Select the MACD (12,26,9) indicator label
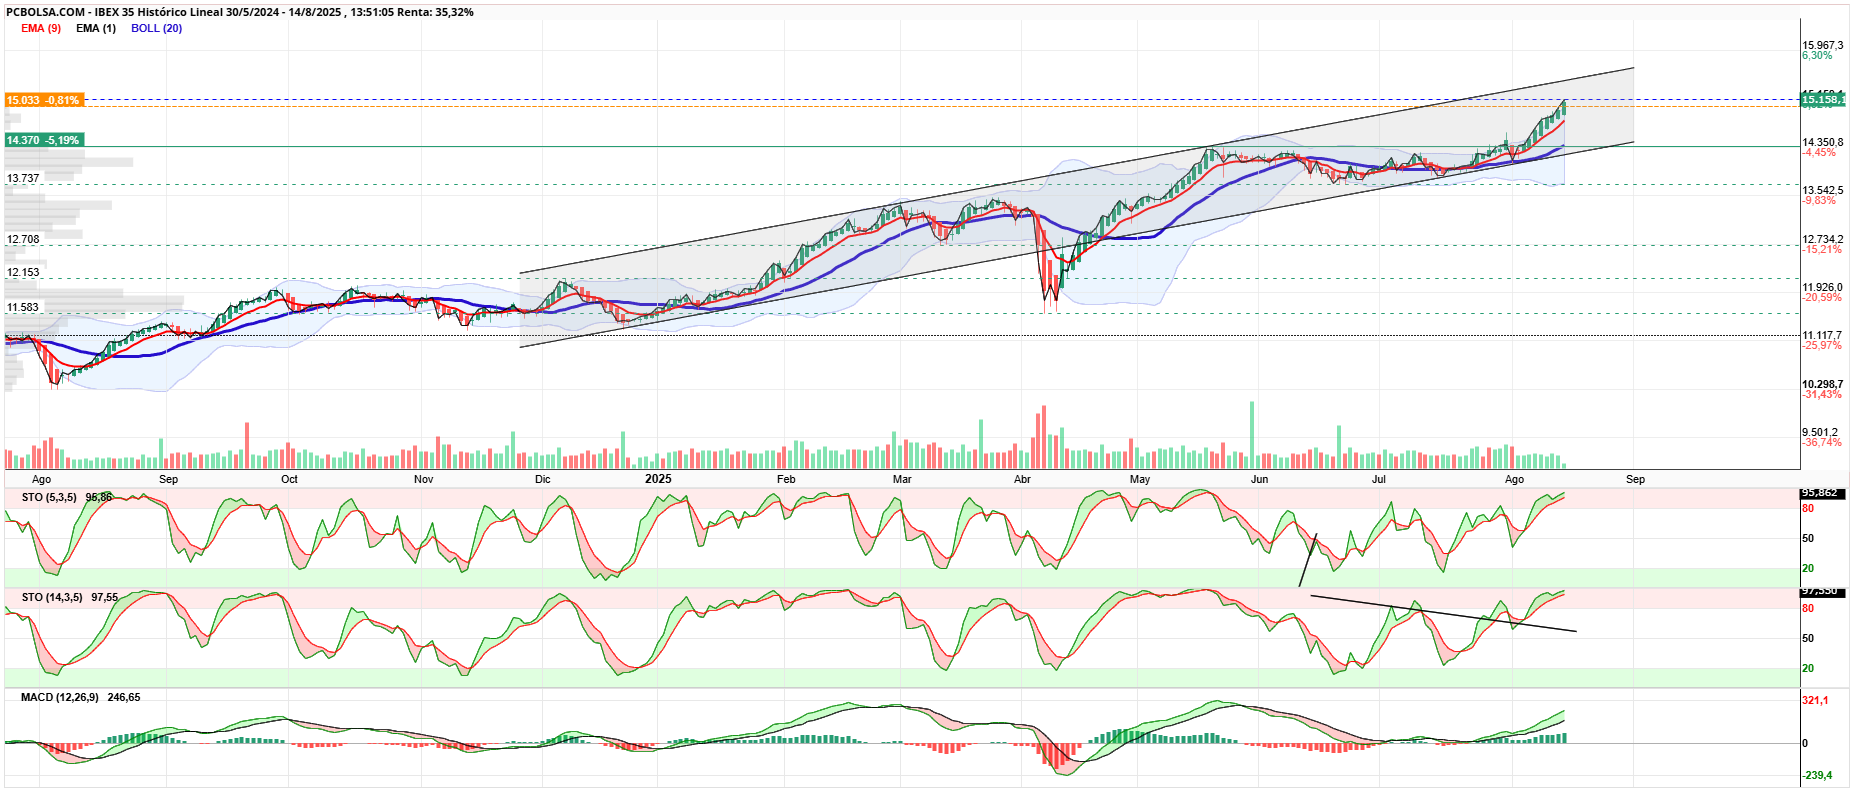This screenshot has height=792, width=1854. [x=60, y=697]
